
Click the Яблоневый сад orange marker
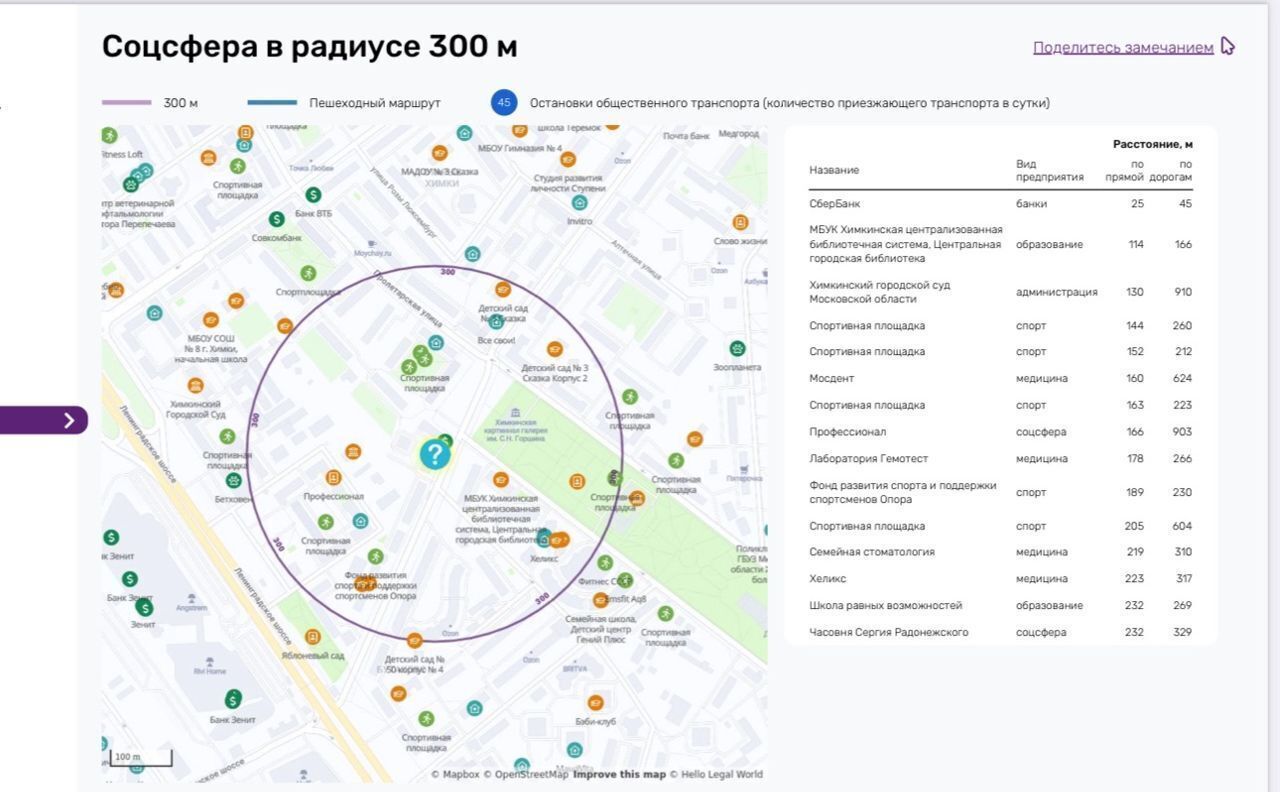(x=313, y=637)
